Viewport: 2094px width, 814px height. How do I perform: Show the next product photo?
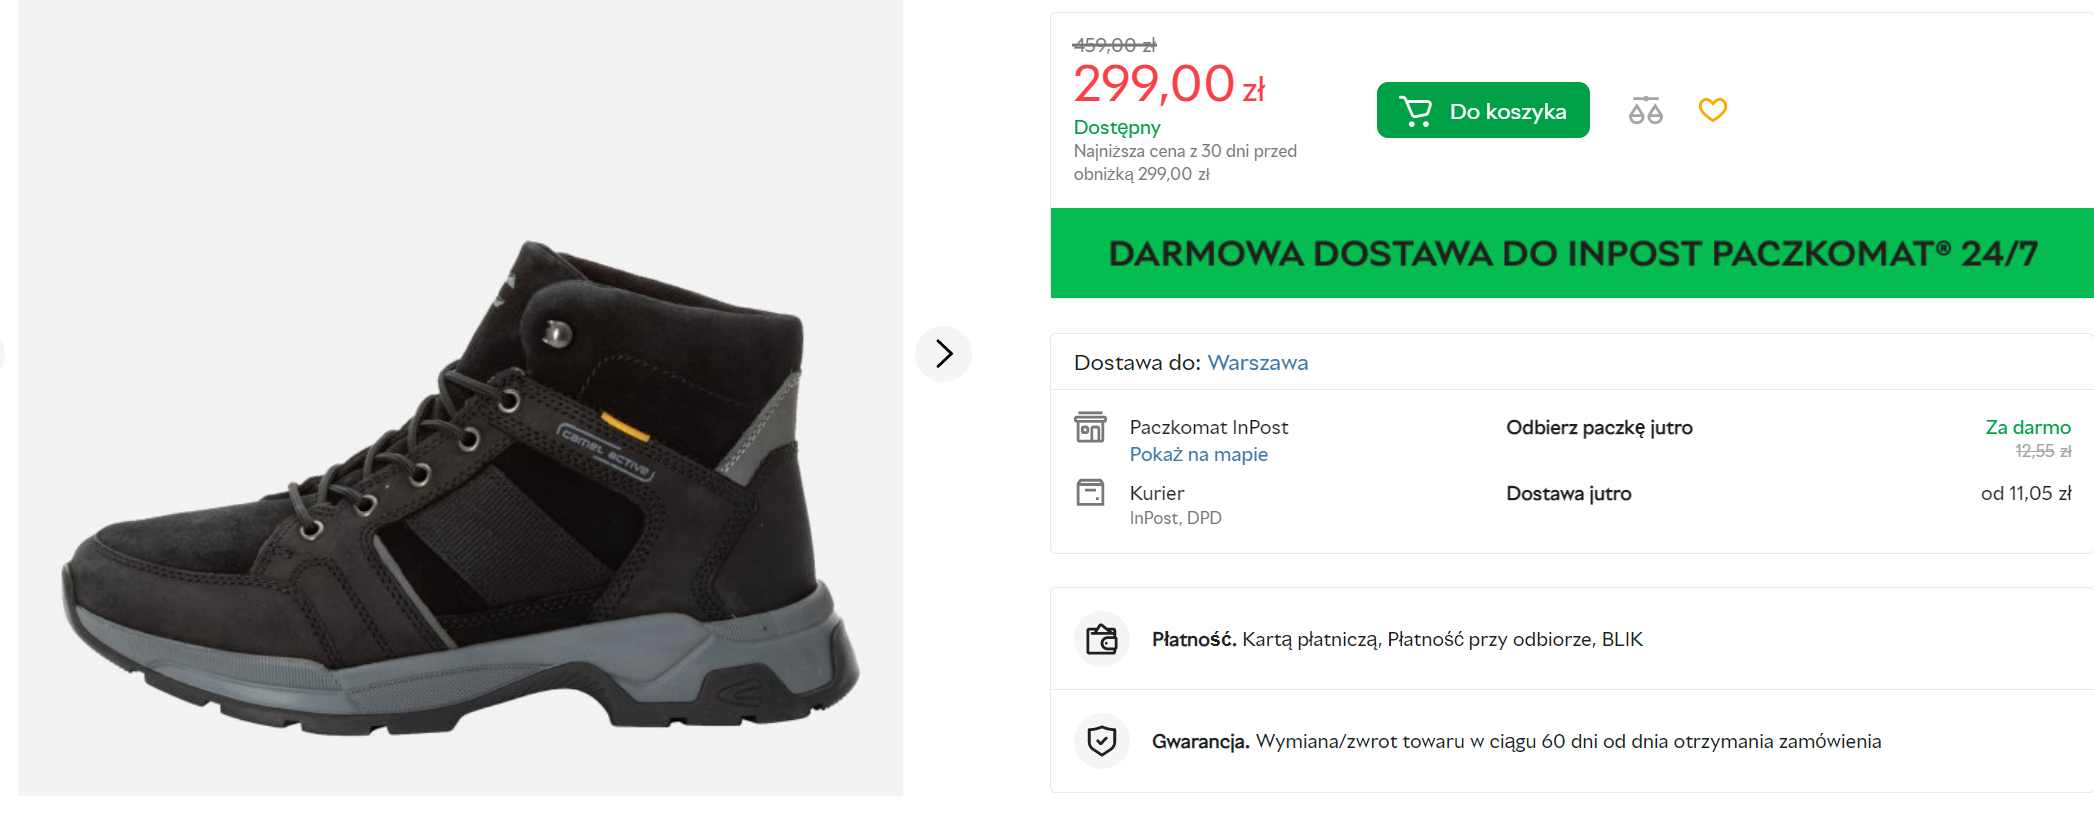coord(943,353)
